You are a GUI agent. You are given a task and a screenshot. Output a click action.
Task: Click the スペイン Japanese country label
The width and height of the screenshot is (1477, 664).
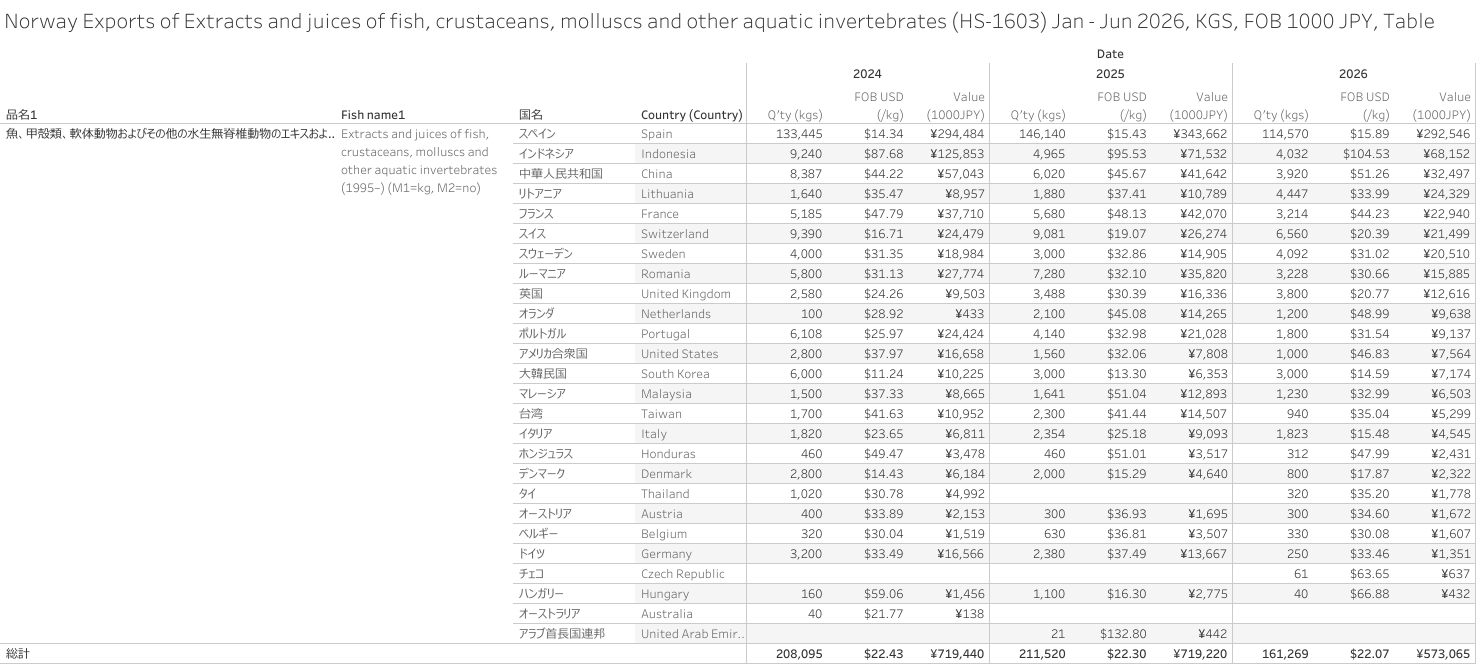[x=537, y=134]
